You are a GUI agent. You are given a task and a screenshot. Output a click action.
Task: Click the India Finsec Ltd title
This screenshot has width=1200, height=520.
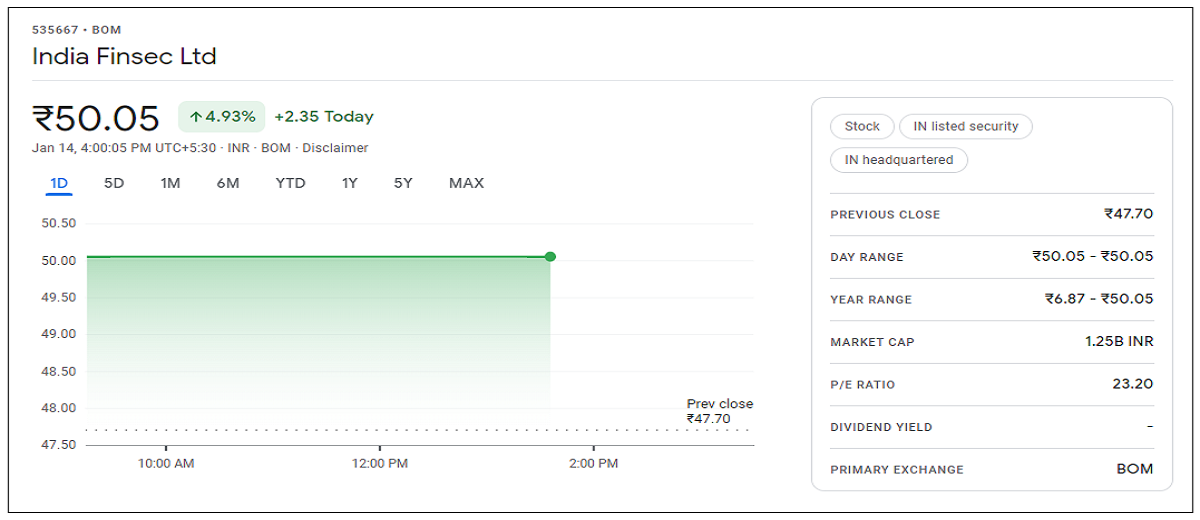coord(124,56)
